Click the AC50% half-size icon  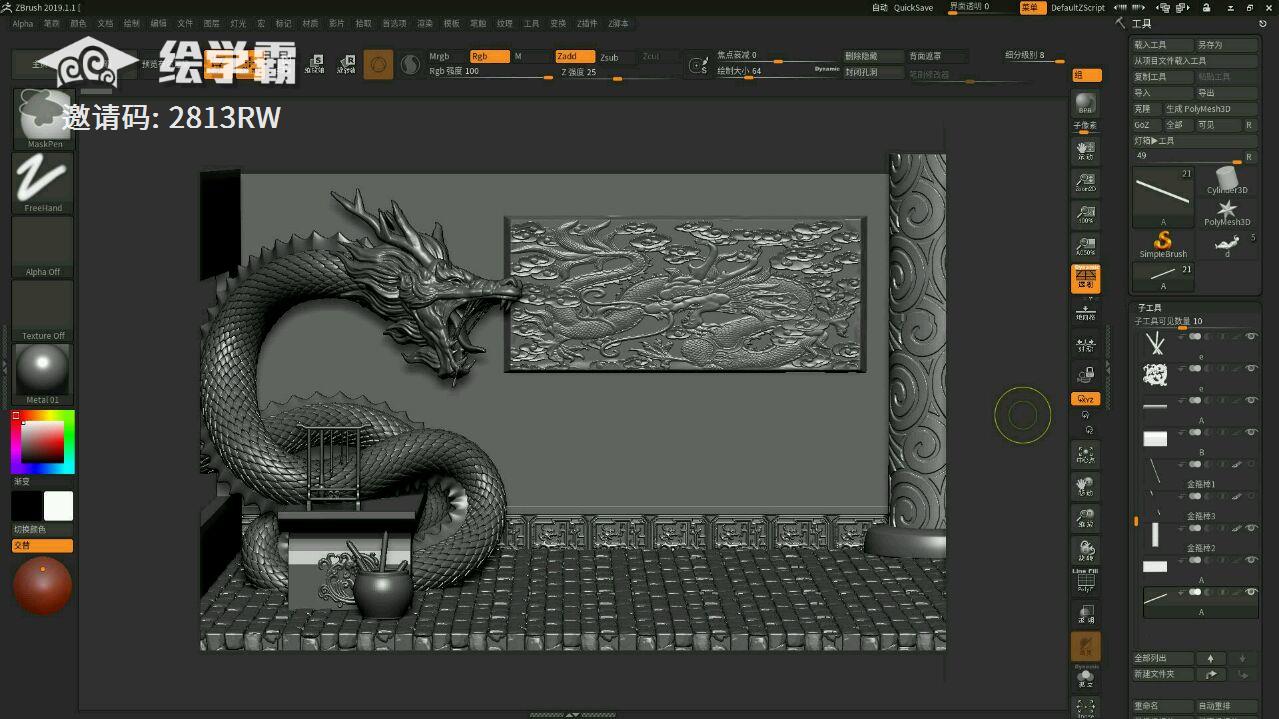tap(1085, 245)
